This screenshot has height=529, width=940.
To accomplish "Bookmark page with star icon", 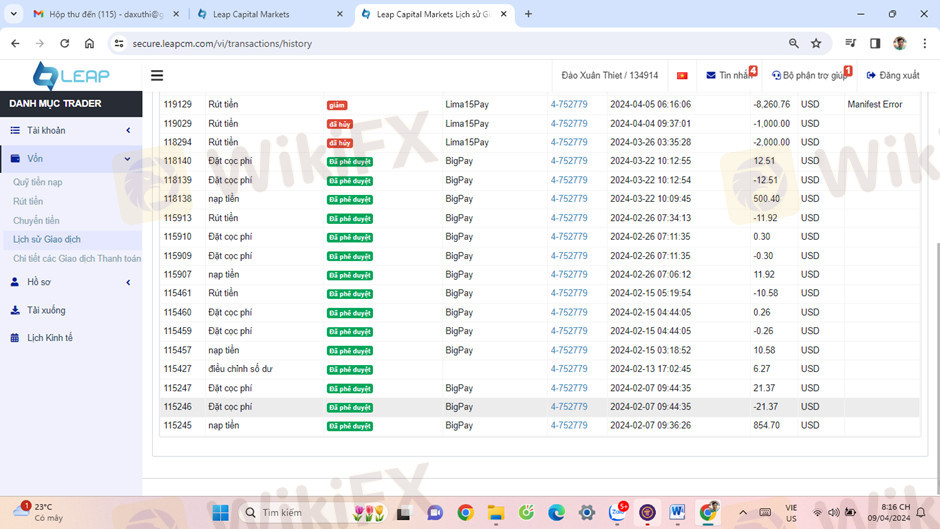I will [x=816, y=44].
